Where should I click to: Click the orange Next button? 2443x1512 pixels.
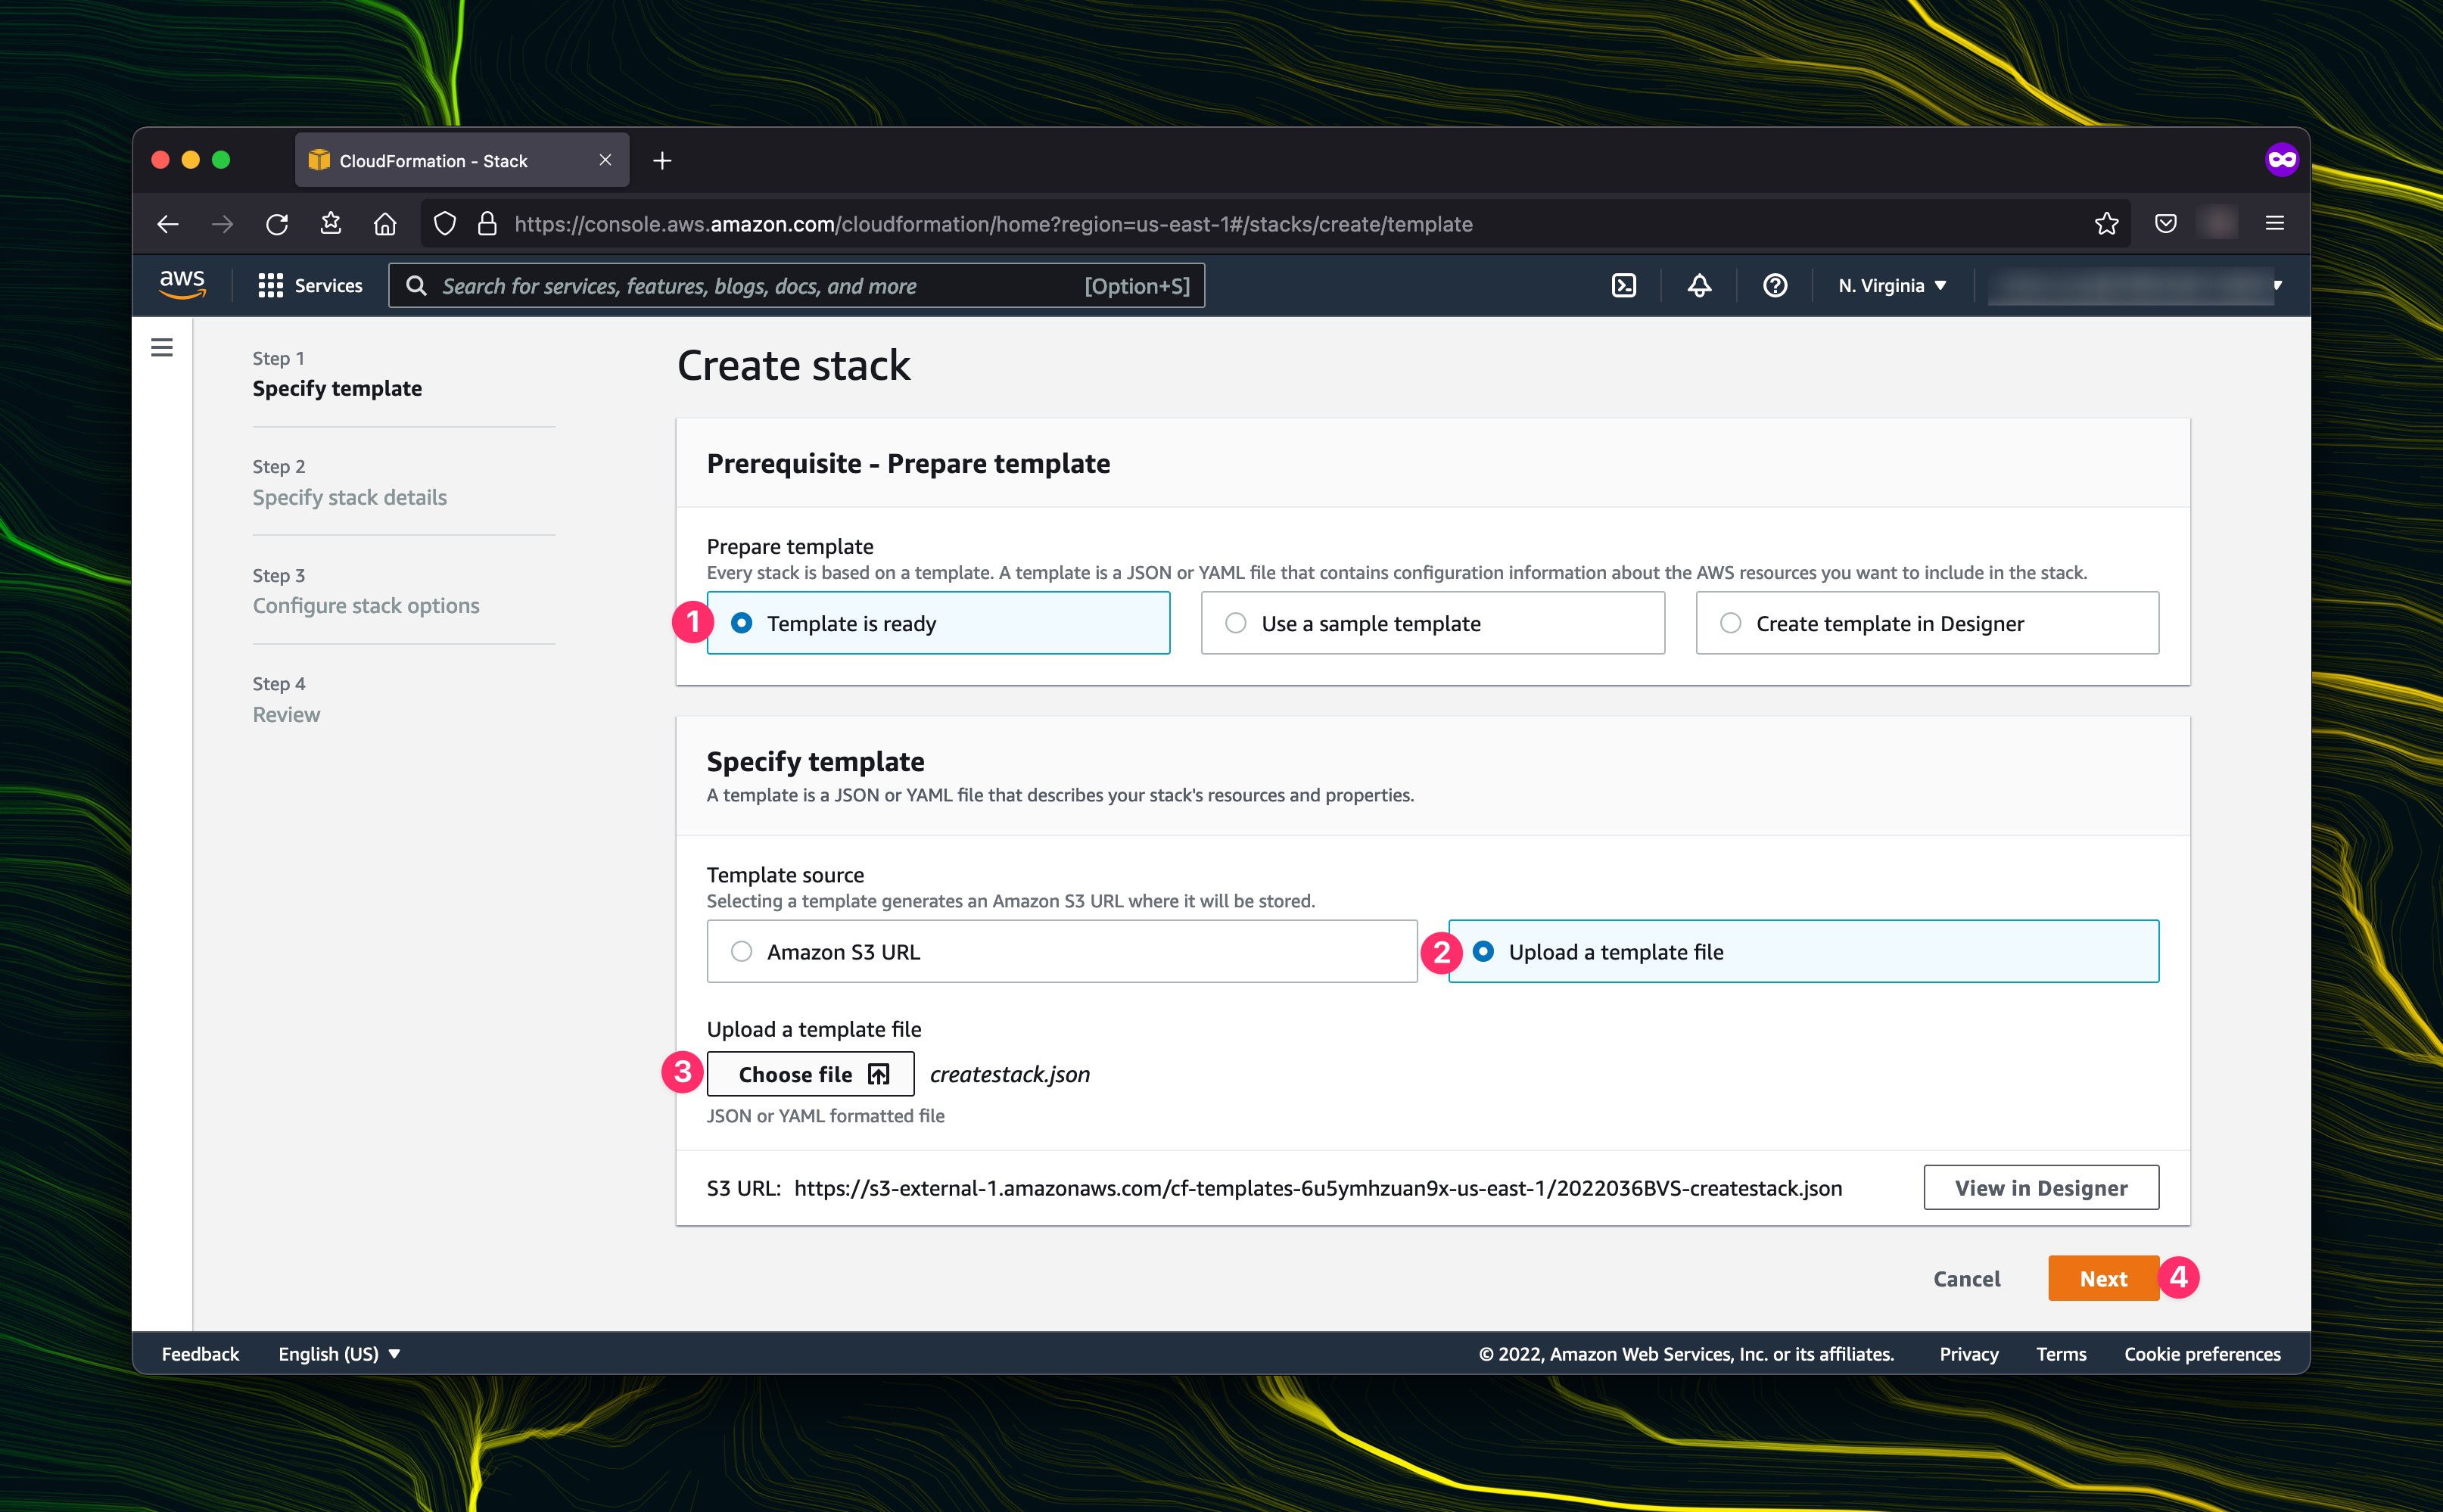pyautogui.click(x=2102, y=1278)
